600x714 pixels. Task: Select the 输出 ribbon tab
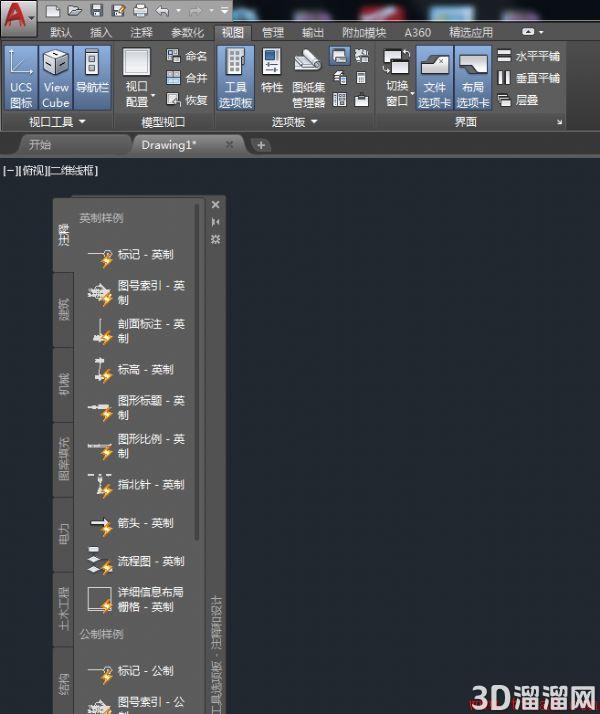pos(313,32)
